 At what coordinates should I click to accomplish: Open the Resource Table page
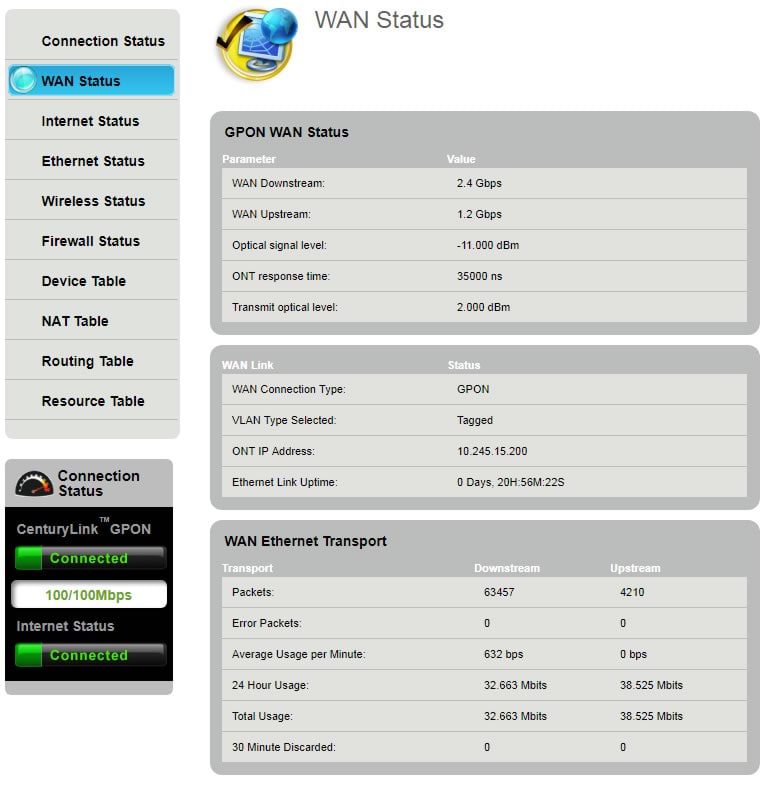[93, 401]
